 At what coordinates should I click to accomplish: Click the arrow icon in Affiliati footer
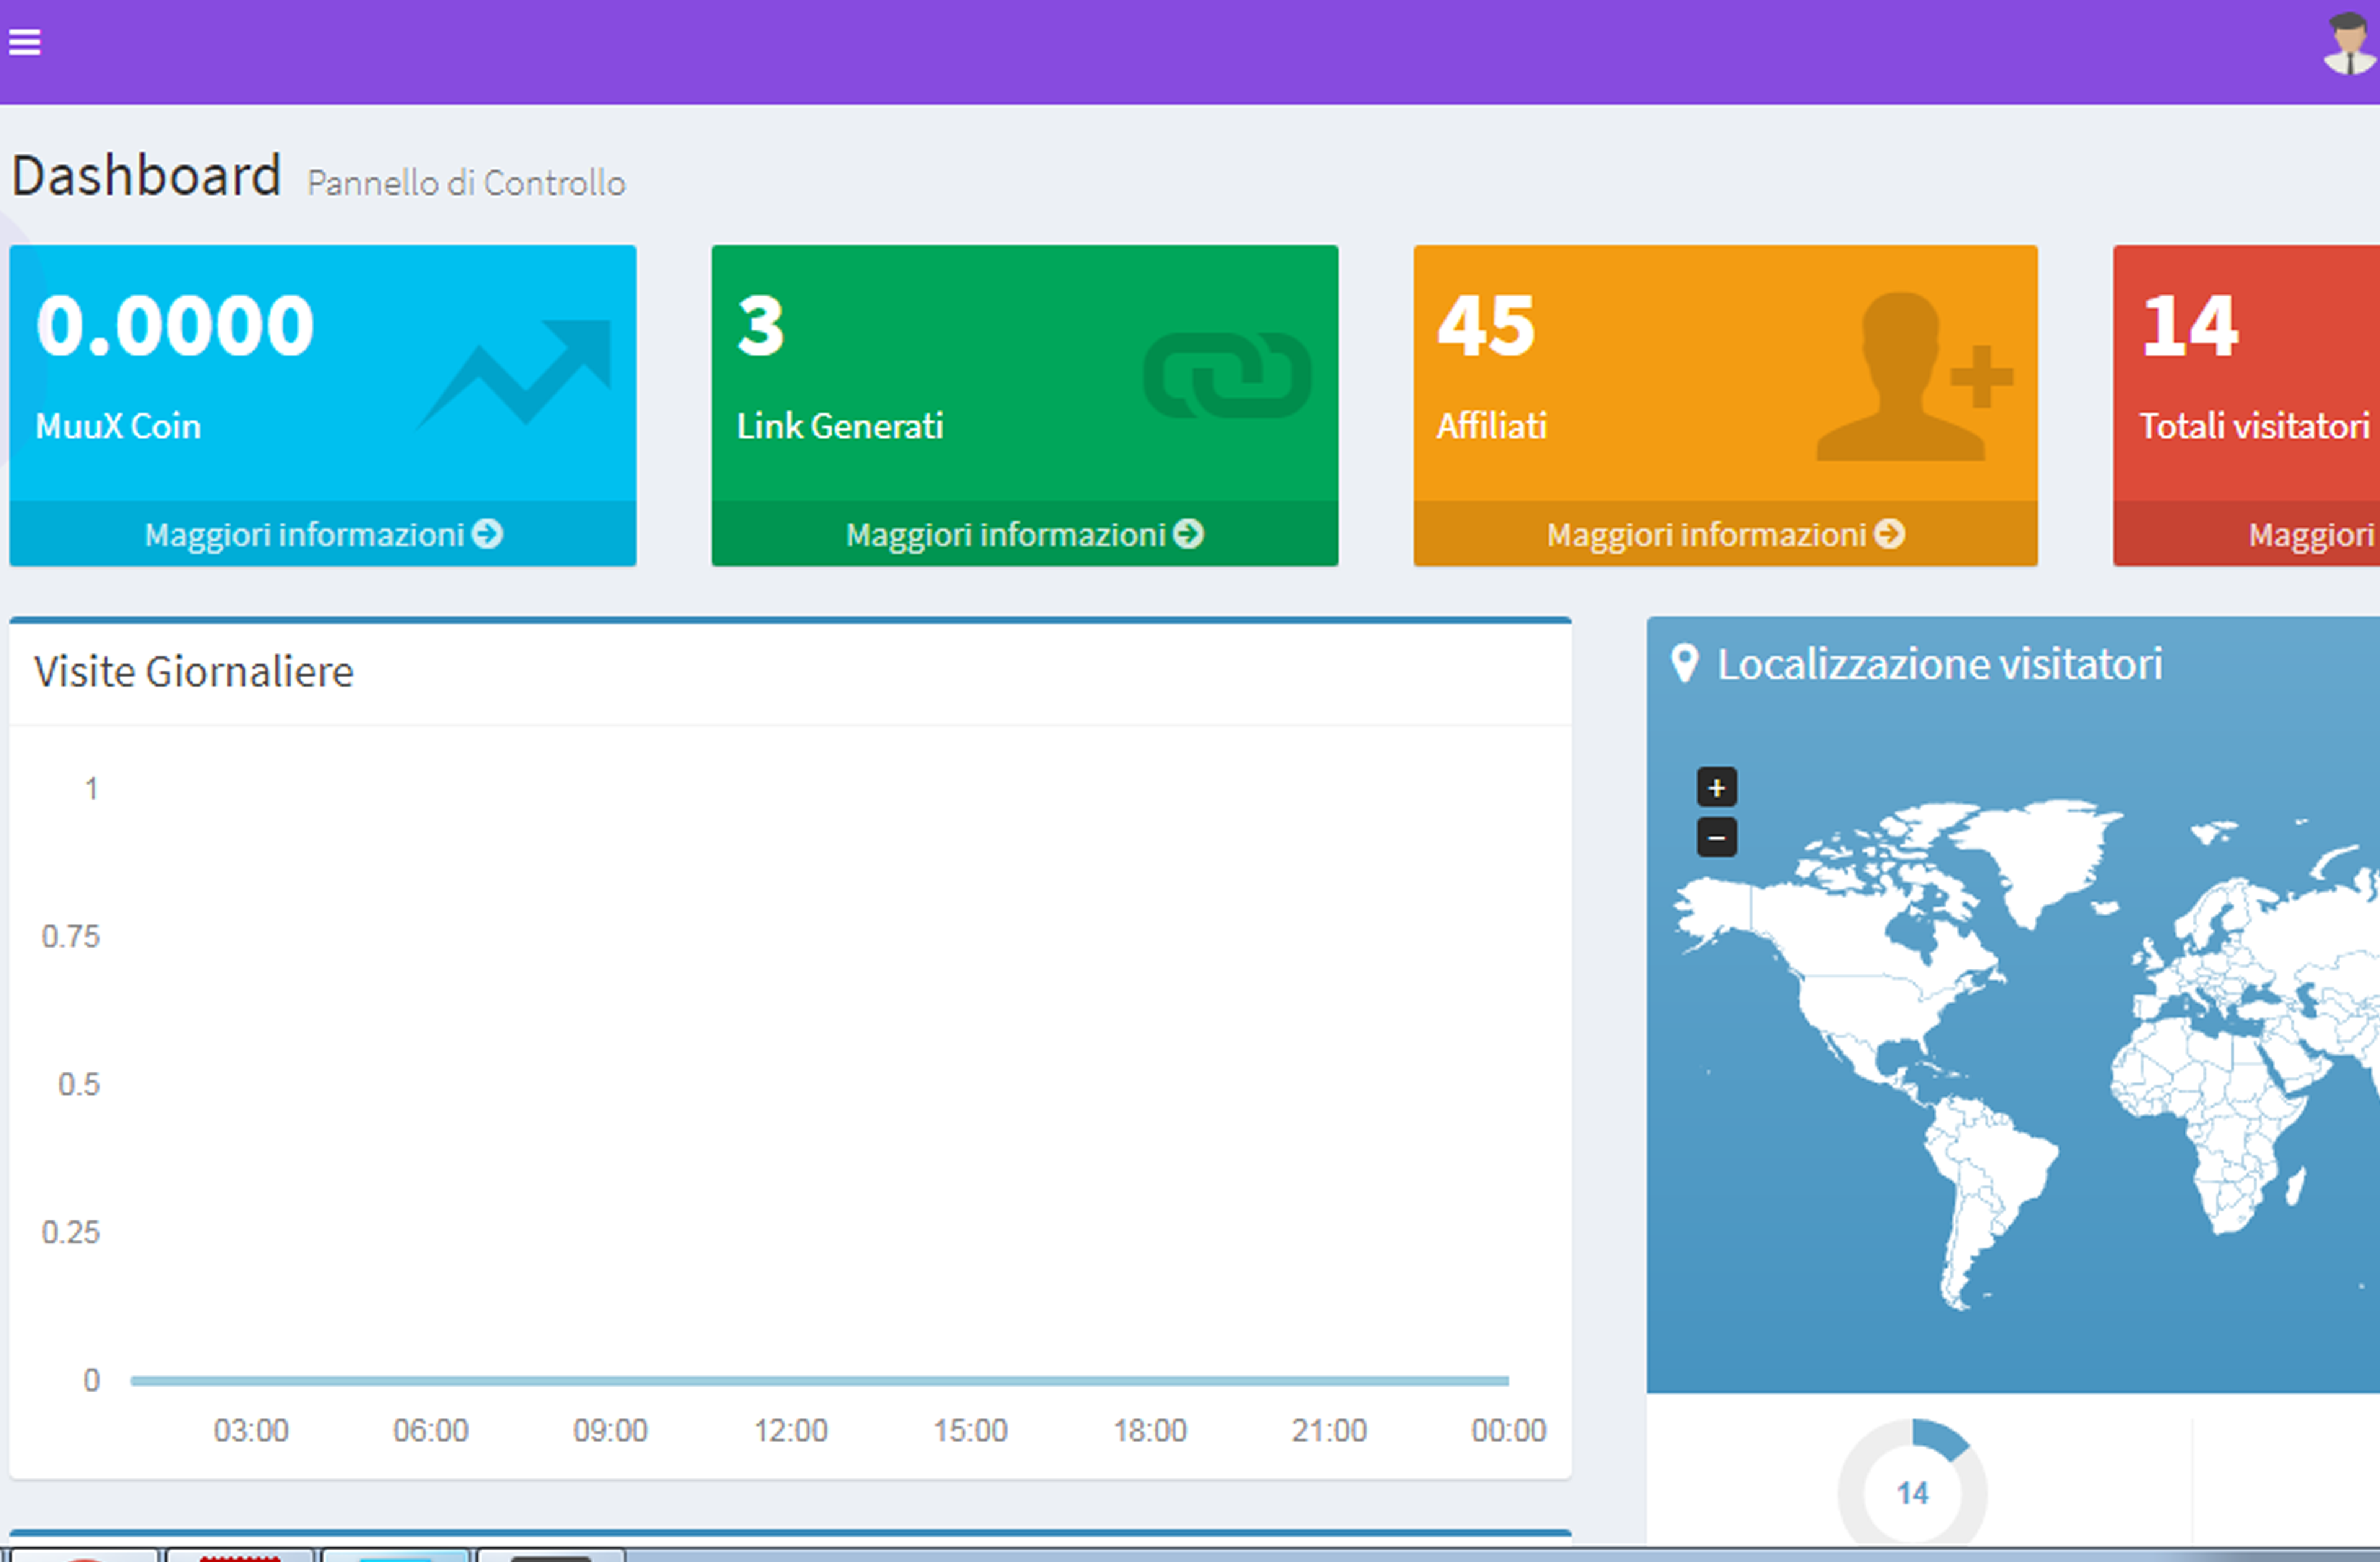1889,534
